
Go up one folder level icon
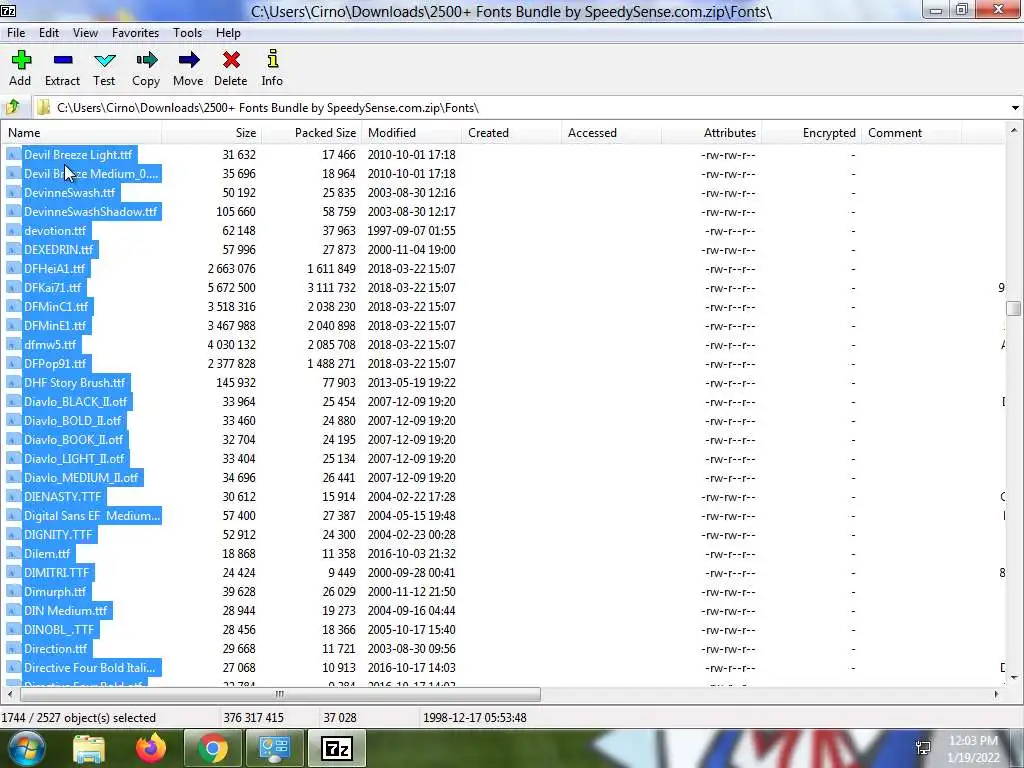coord(13,107)
